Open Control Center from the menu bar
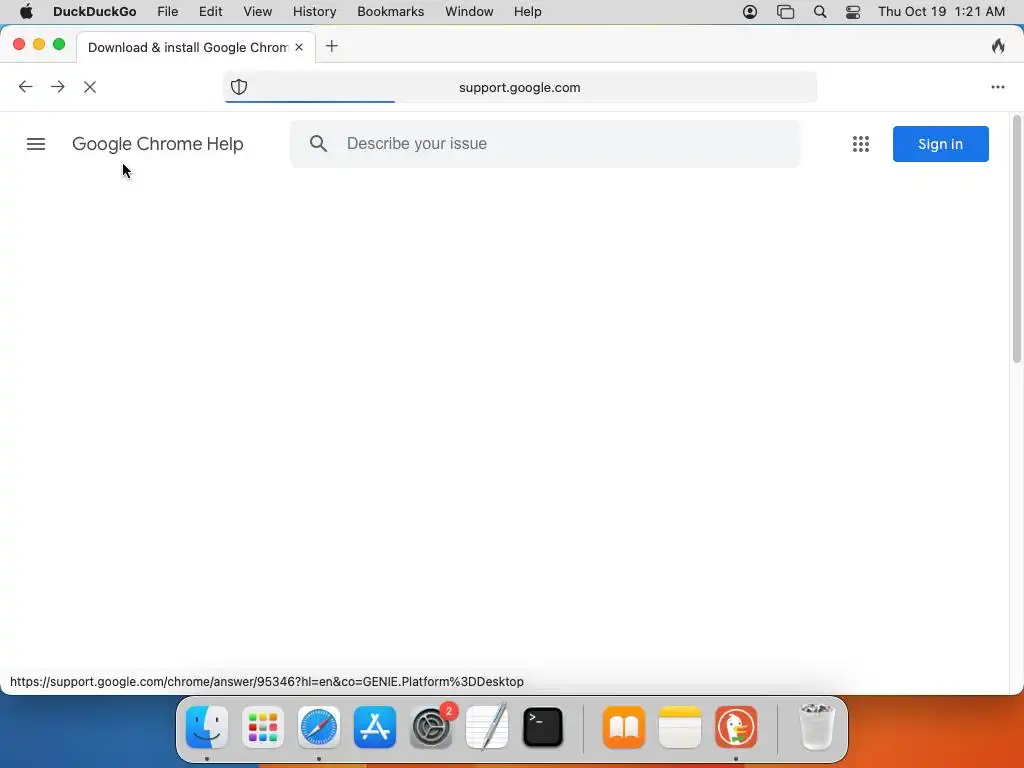The image size is (1024, 768). click(853, 12)
